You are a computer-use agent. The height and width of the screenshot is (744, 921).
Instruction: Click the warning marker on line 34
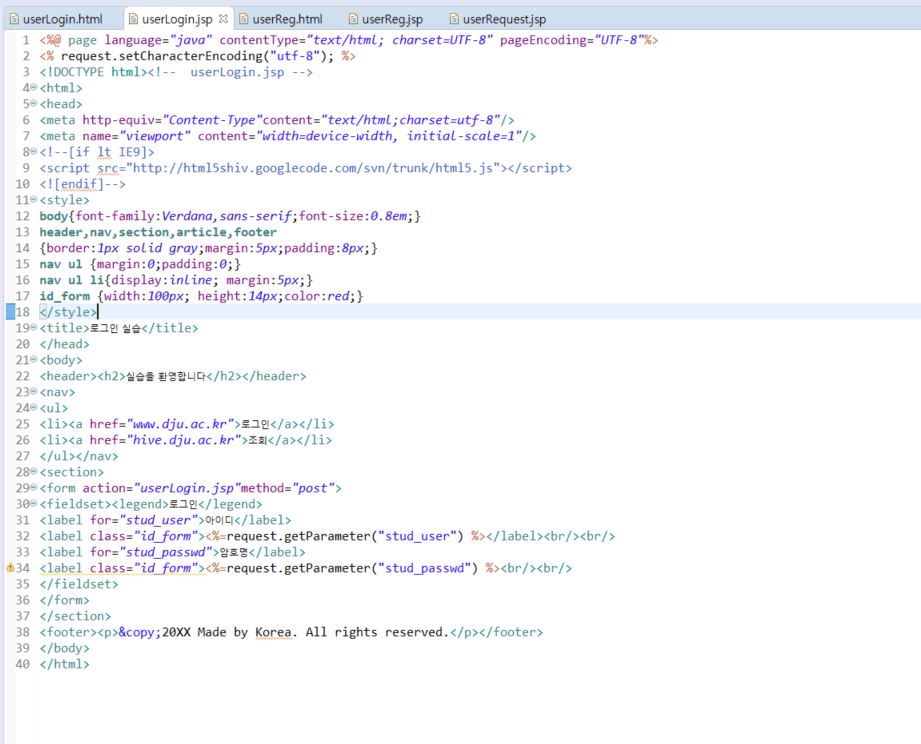pos(10,568)
